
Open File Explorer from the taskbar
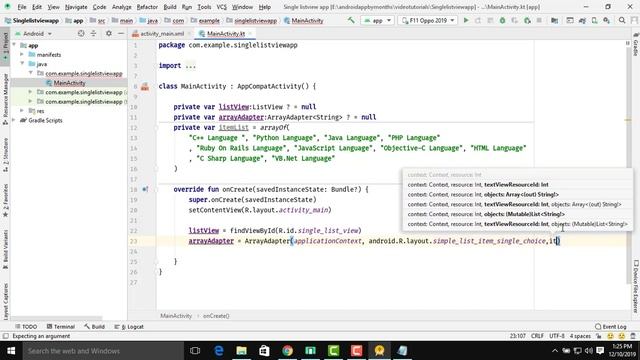(242, 351)
